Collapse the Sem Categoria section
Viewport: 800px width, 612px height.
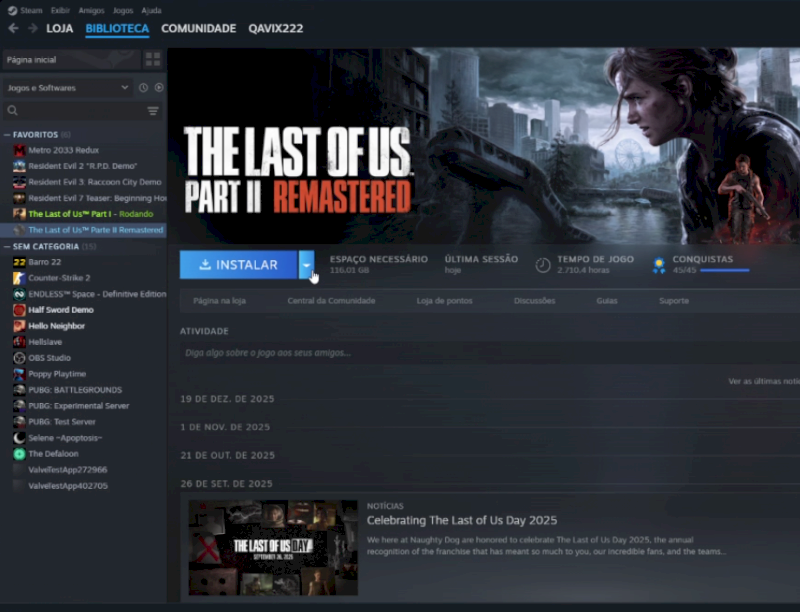click(x=6, y=246)
